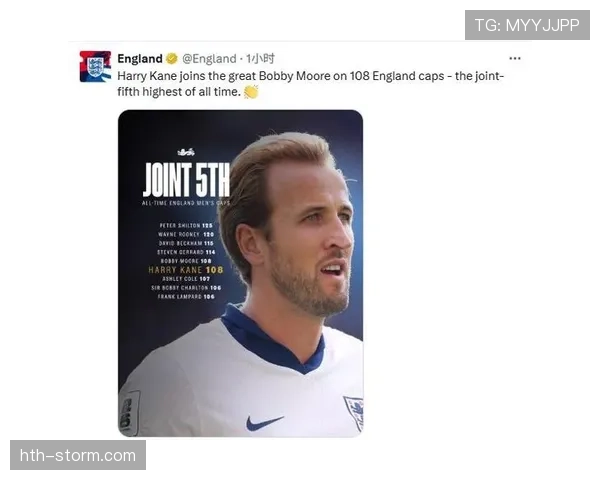Click the hth-storm.com watermark label
Screen dimensions: 600x480
(x=78, y=455)
